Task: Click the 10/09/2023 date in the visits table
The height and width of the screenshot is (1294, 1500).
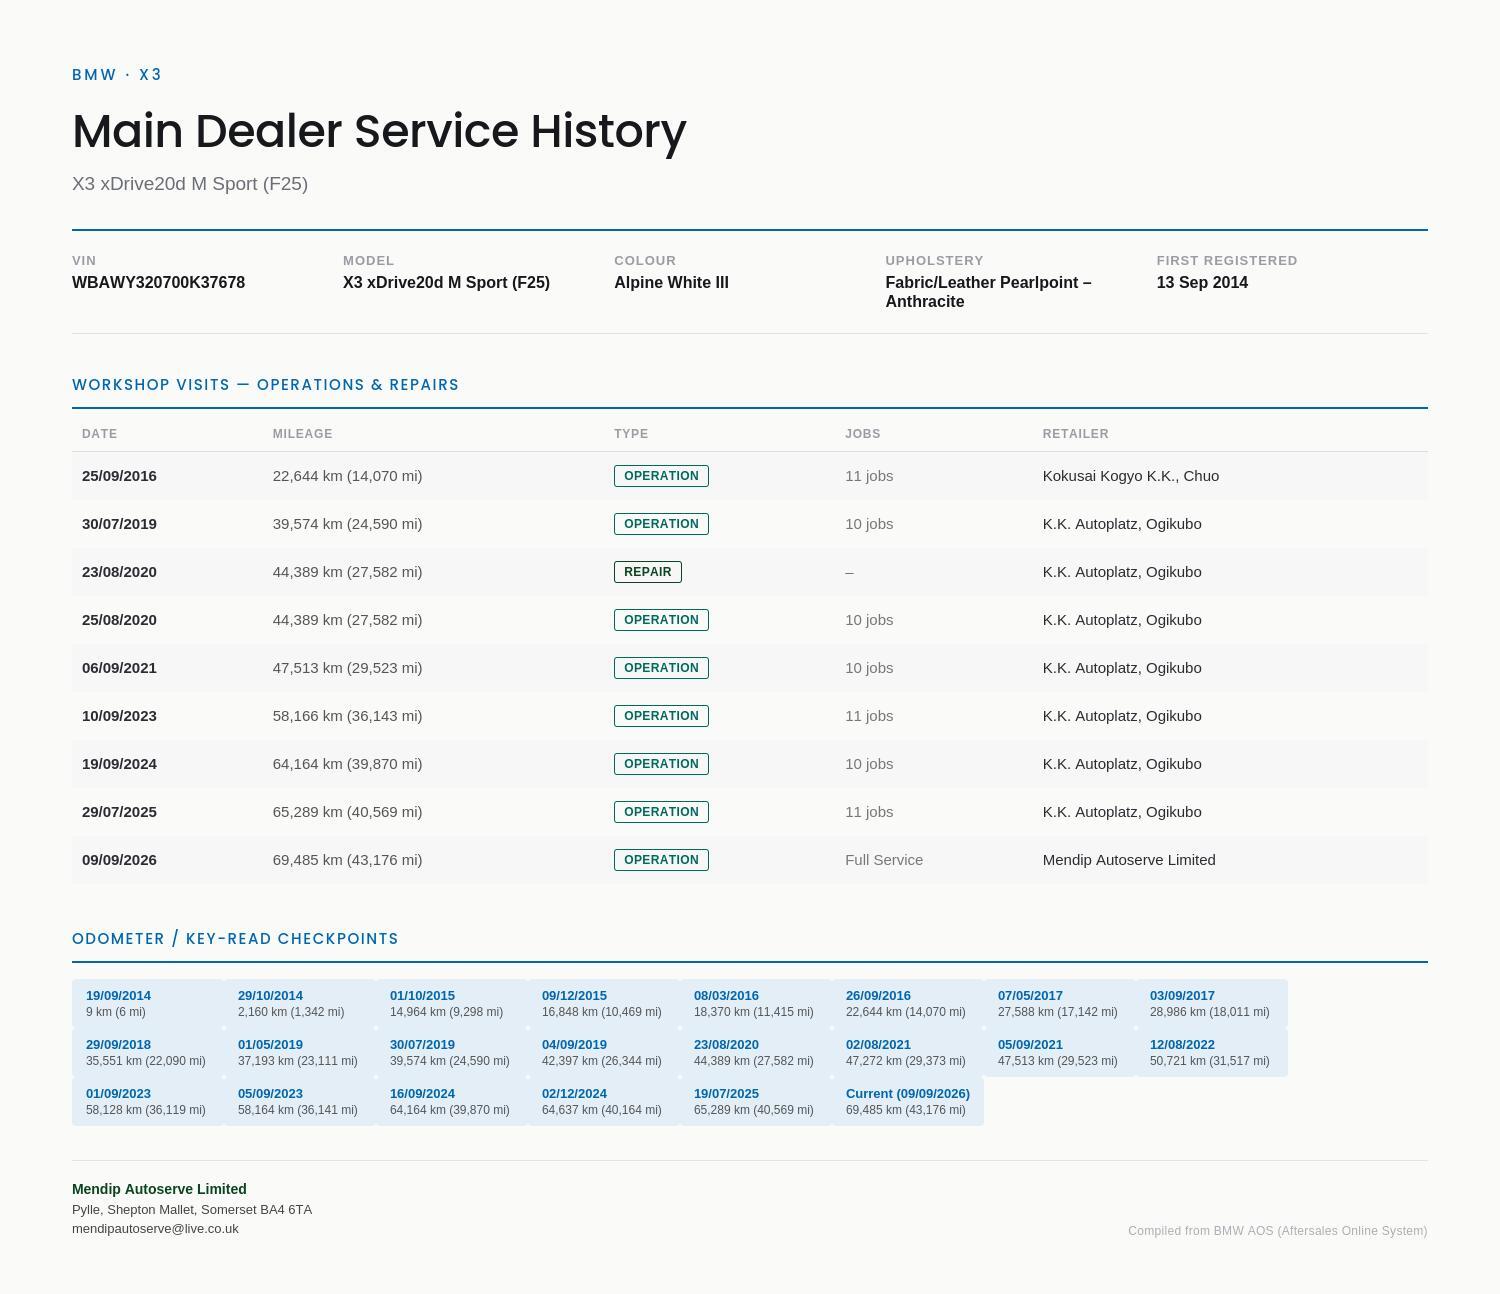Action: 119,716
